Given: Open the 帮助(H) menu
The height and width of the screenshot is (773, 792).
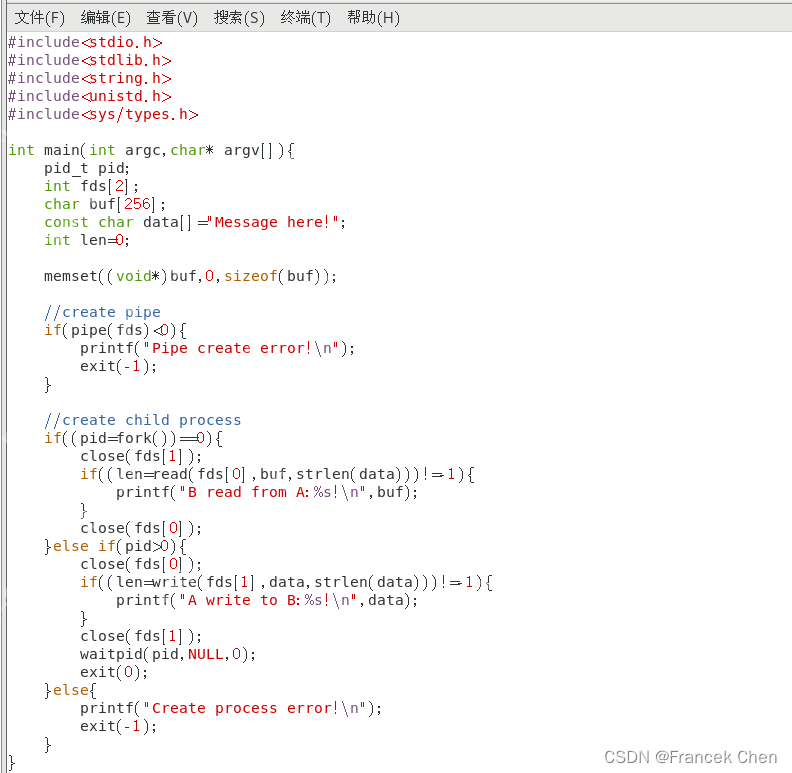Looking at the screenshot, I should coord(373,18).
